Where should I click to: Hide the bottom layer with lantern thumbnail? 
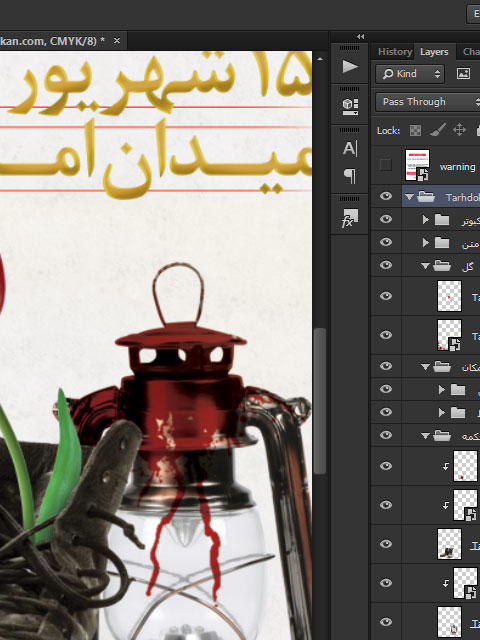pyautogui.click(x=386, y=622)
